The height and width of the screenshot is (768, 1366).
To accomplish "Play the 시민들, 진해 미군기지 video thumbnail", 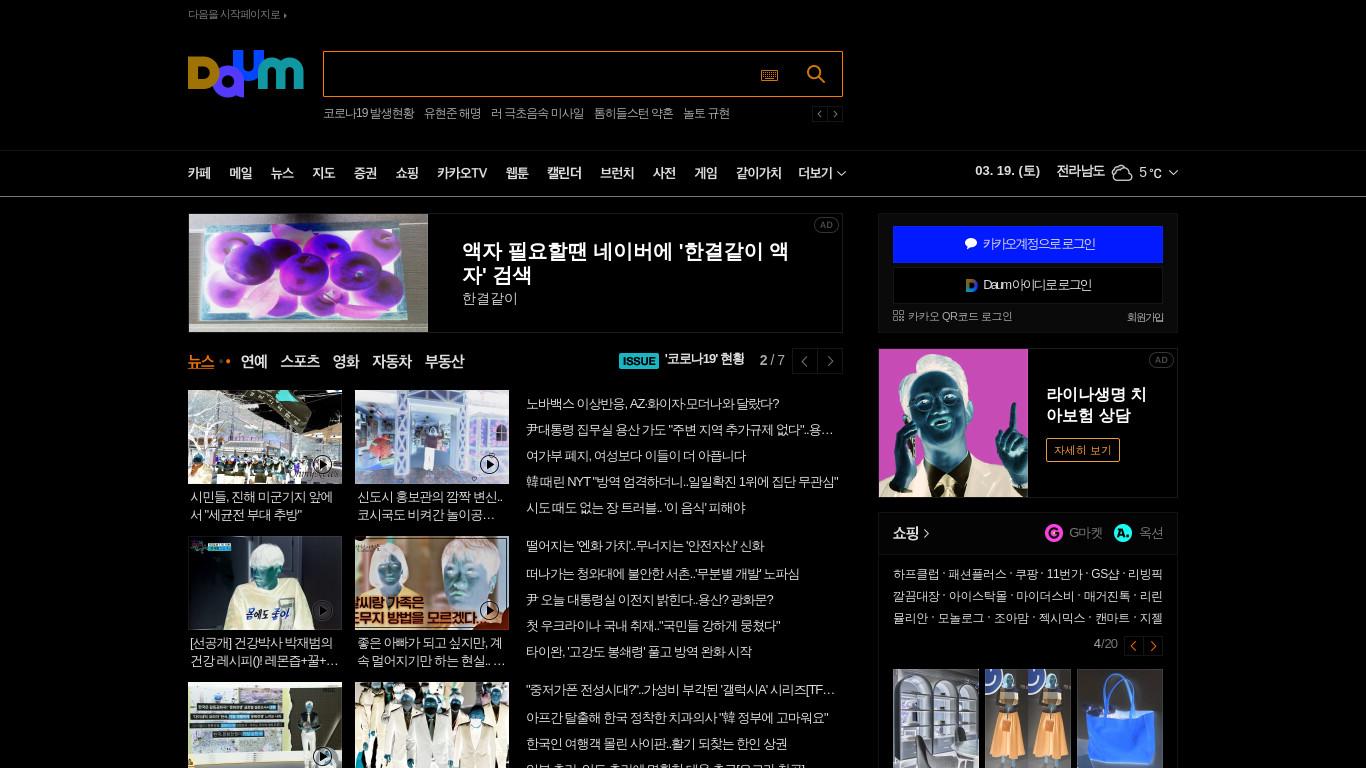I will pos(265,437).
